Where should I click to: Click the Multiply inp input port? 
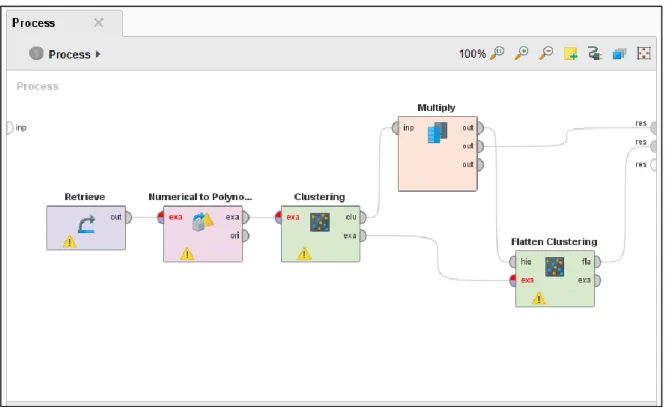[395, 128]
